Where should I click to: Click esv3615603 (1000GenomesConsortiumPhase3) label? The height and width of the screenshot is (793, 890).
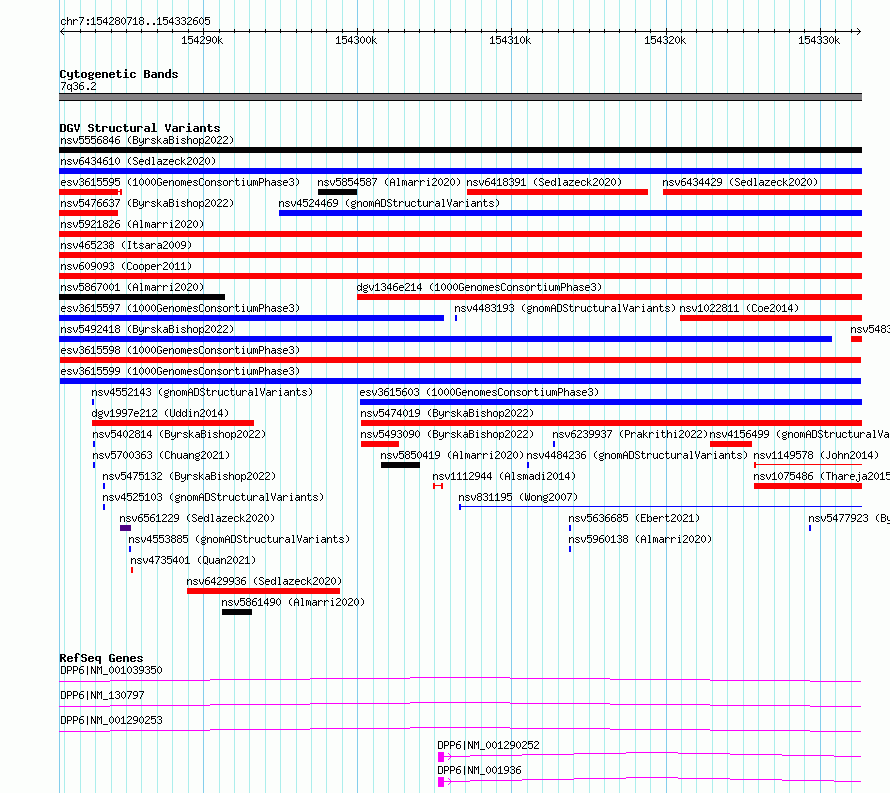tap(479, 392)
